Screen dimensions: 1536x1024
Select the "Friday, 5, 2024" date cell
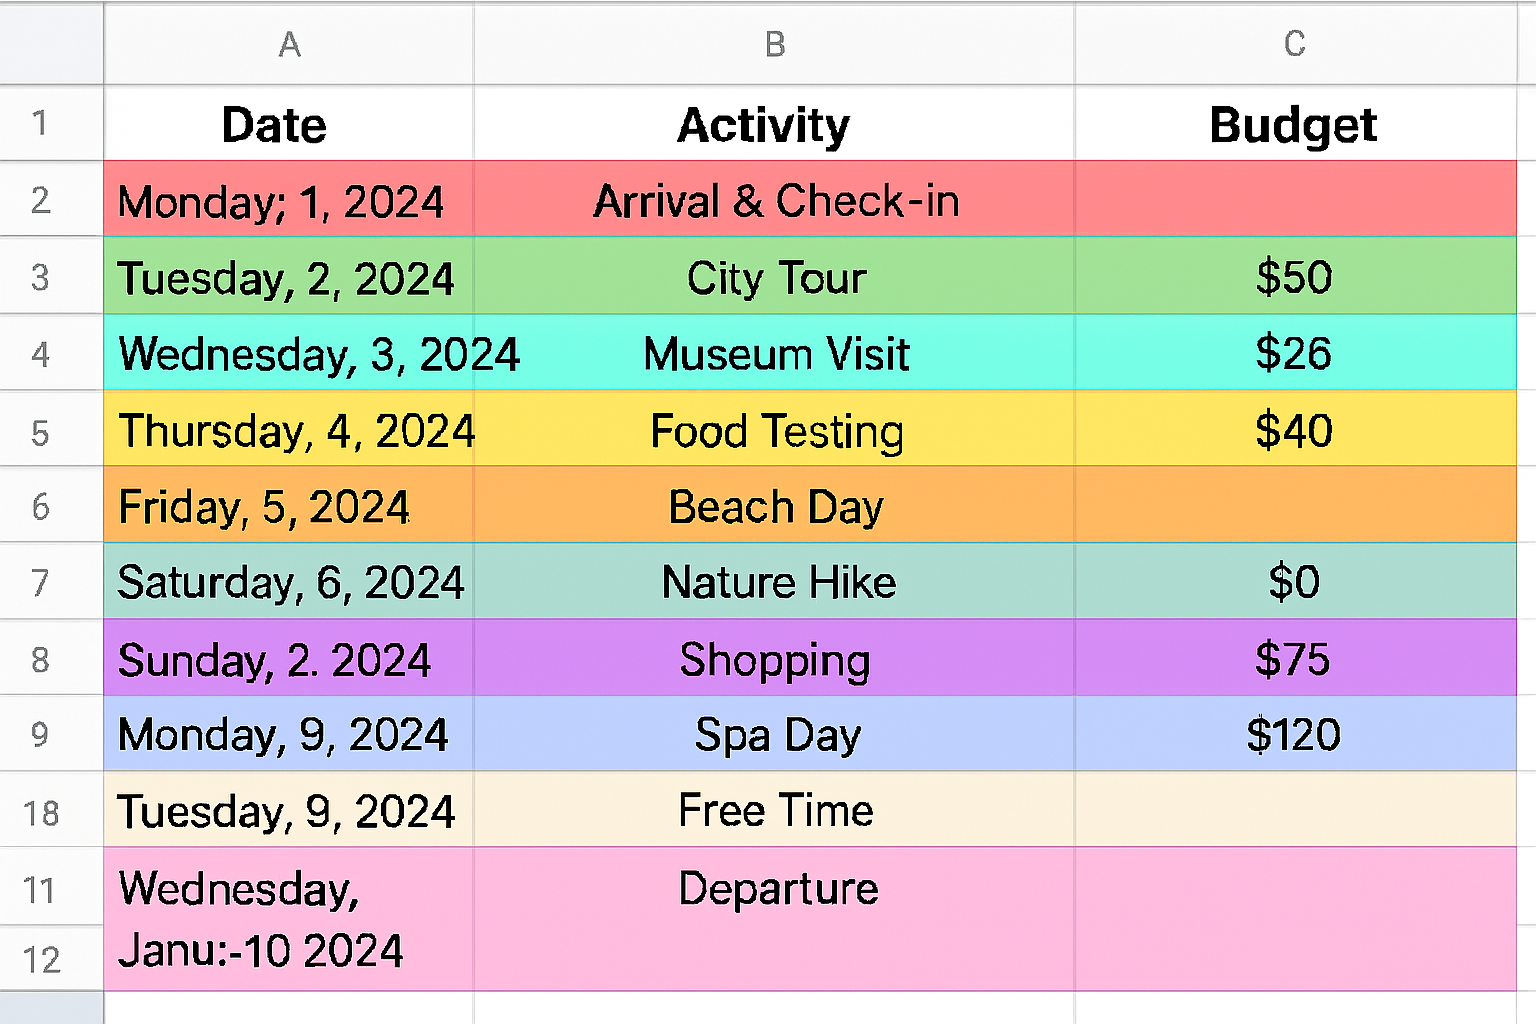point(265,507)
